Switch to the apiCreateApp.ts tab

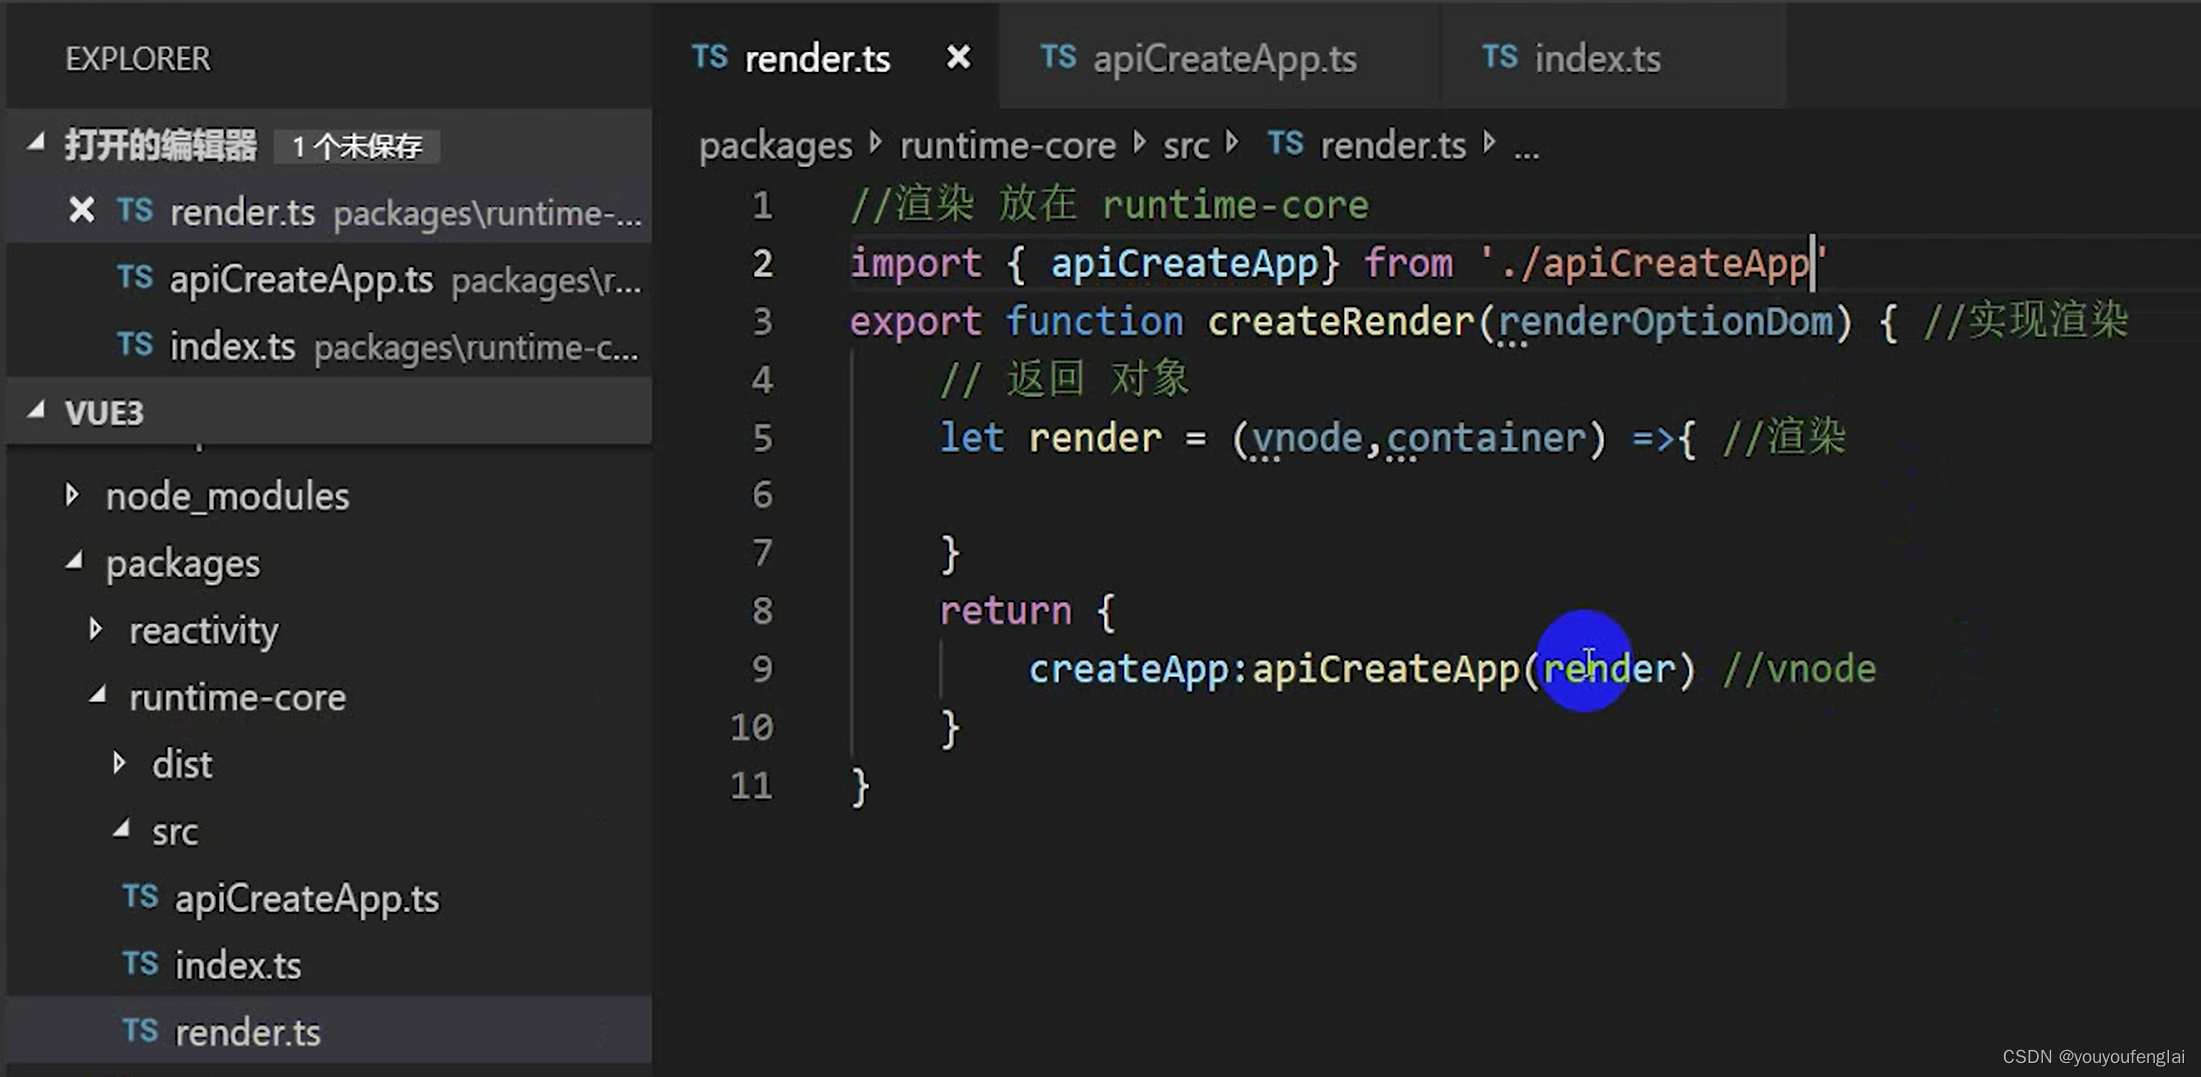(x=1219, y=57)
